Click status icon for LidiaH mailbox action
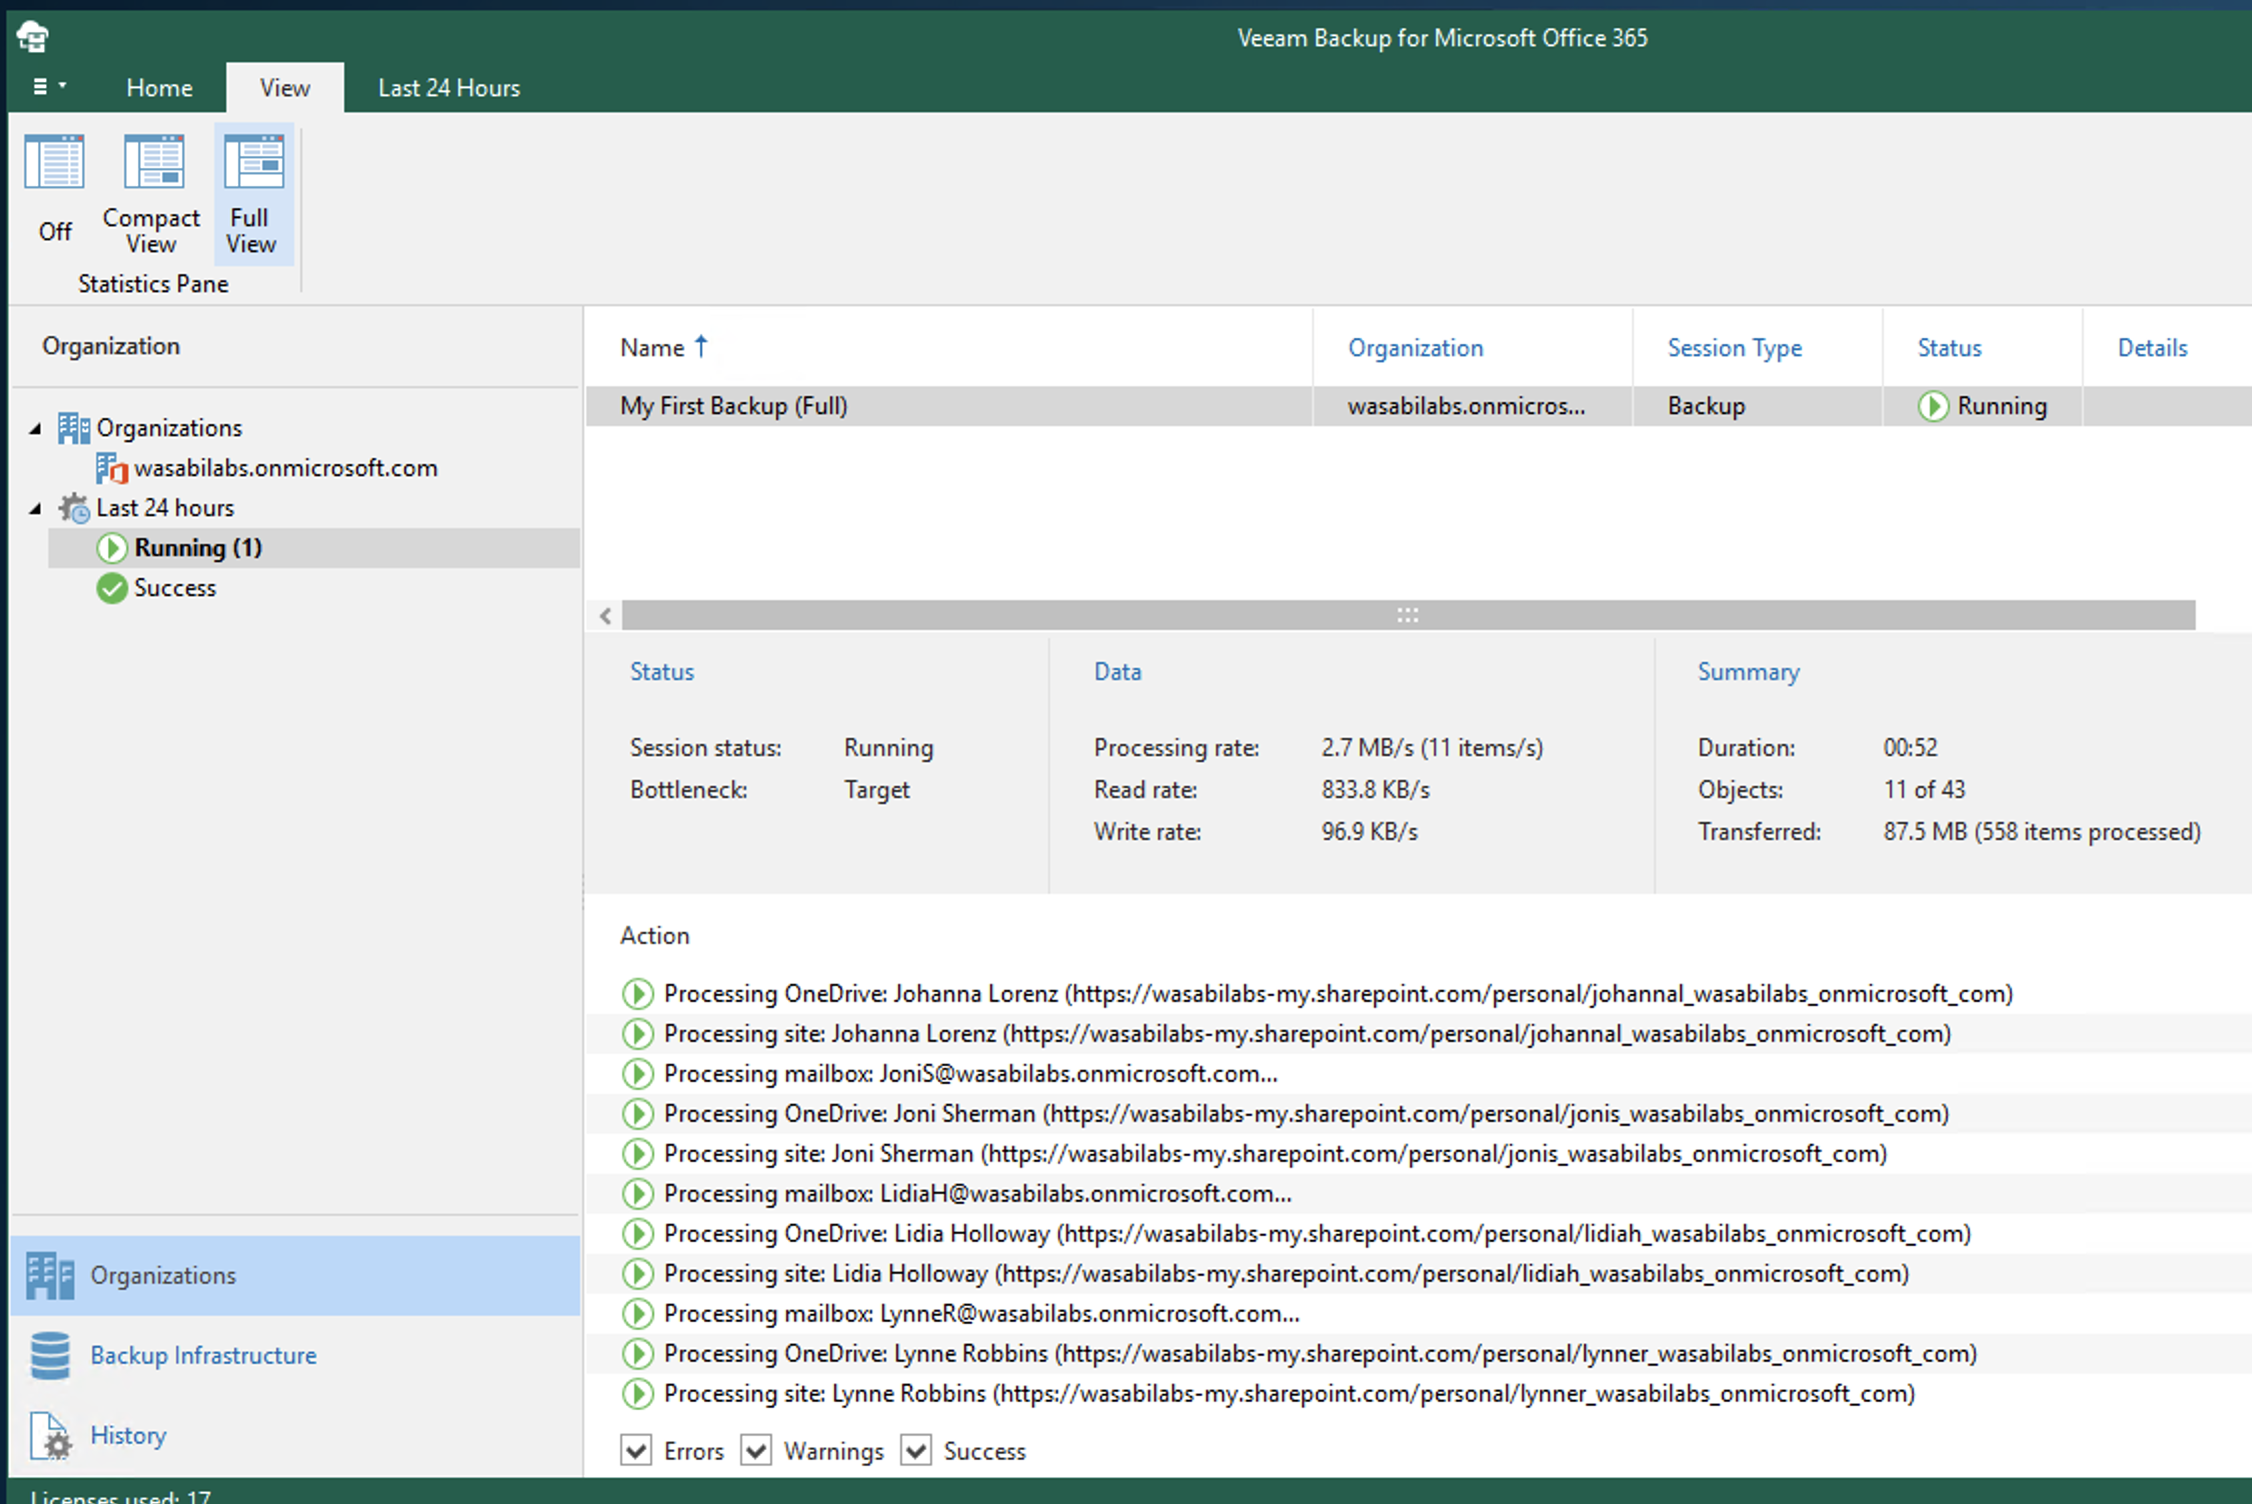 pos(638,1194)
